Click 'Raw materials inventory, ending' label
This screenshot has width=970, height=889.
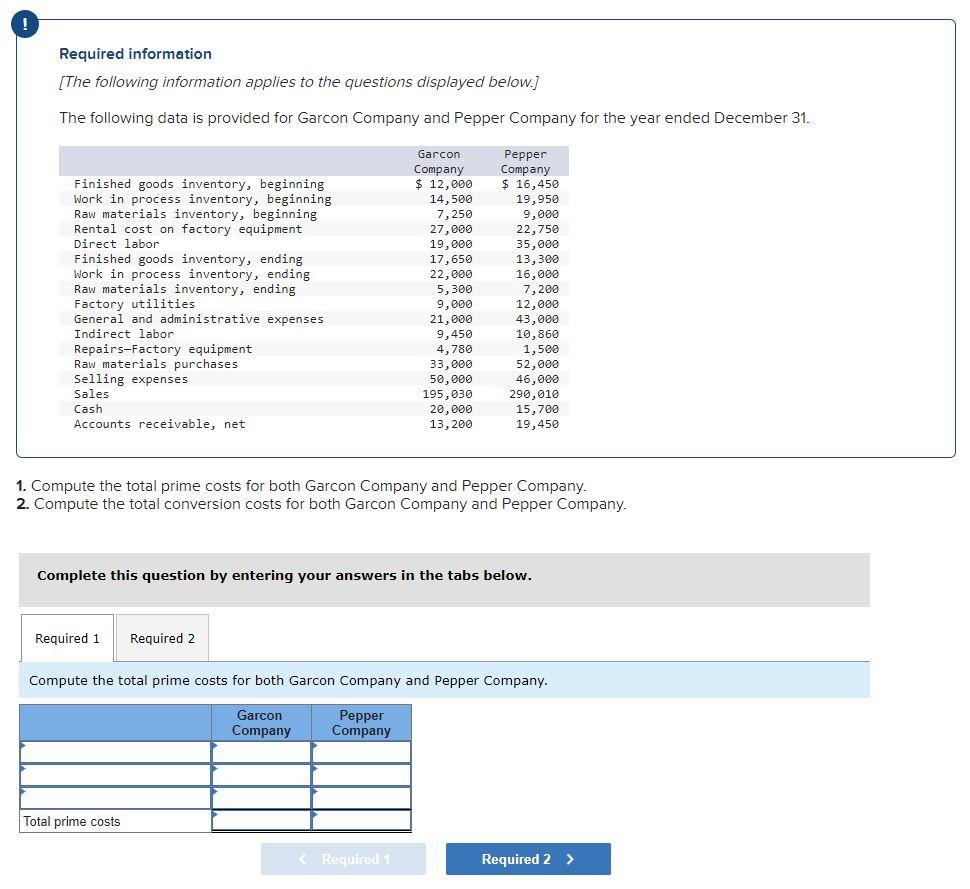[x=184, y=289]
